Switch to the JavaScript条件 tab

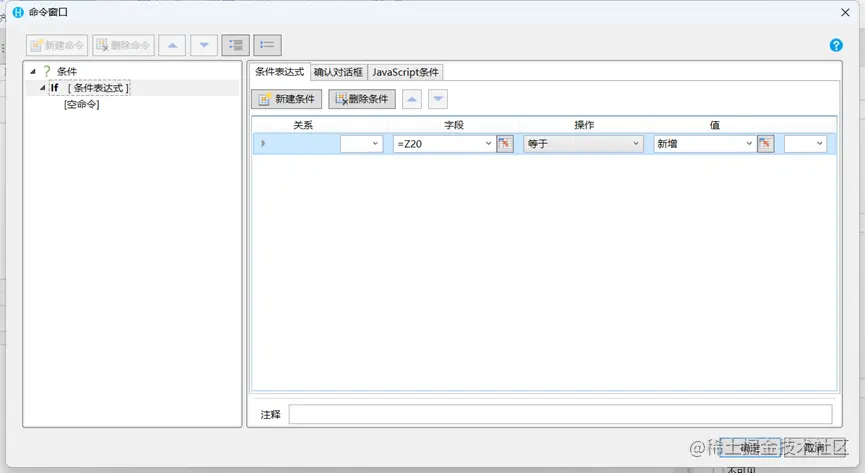pos(405,72)
